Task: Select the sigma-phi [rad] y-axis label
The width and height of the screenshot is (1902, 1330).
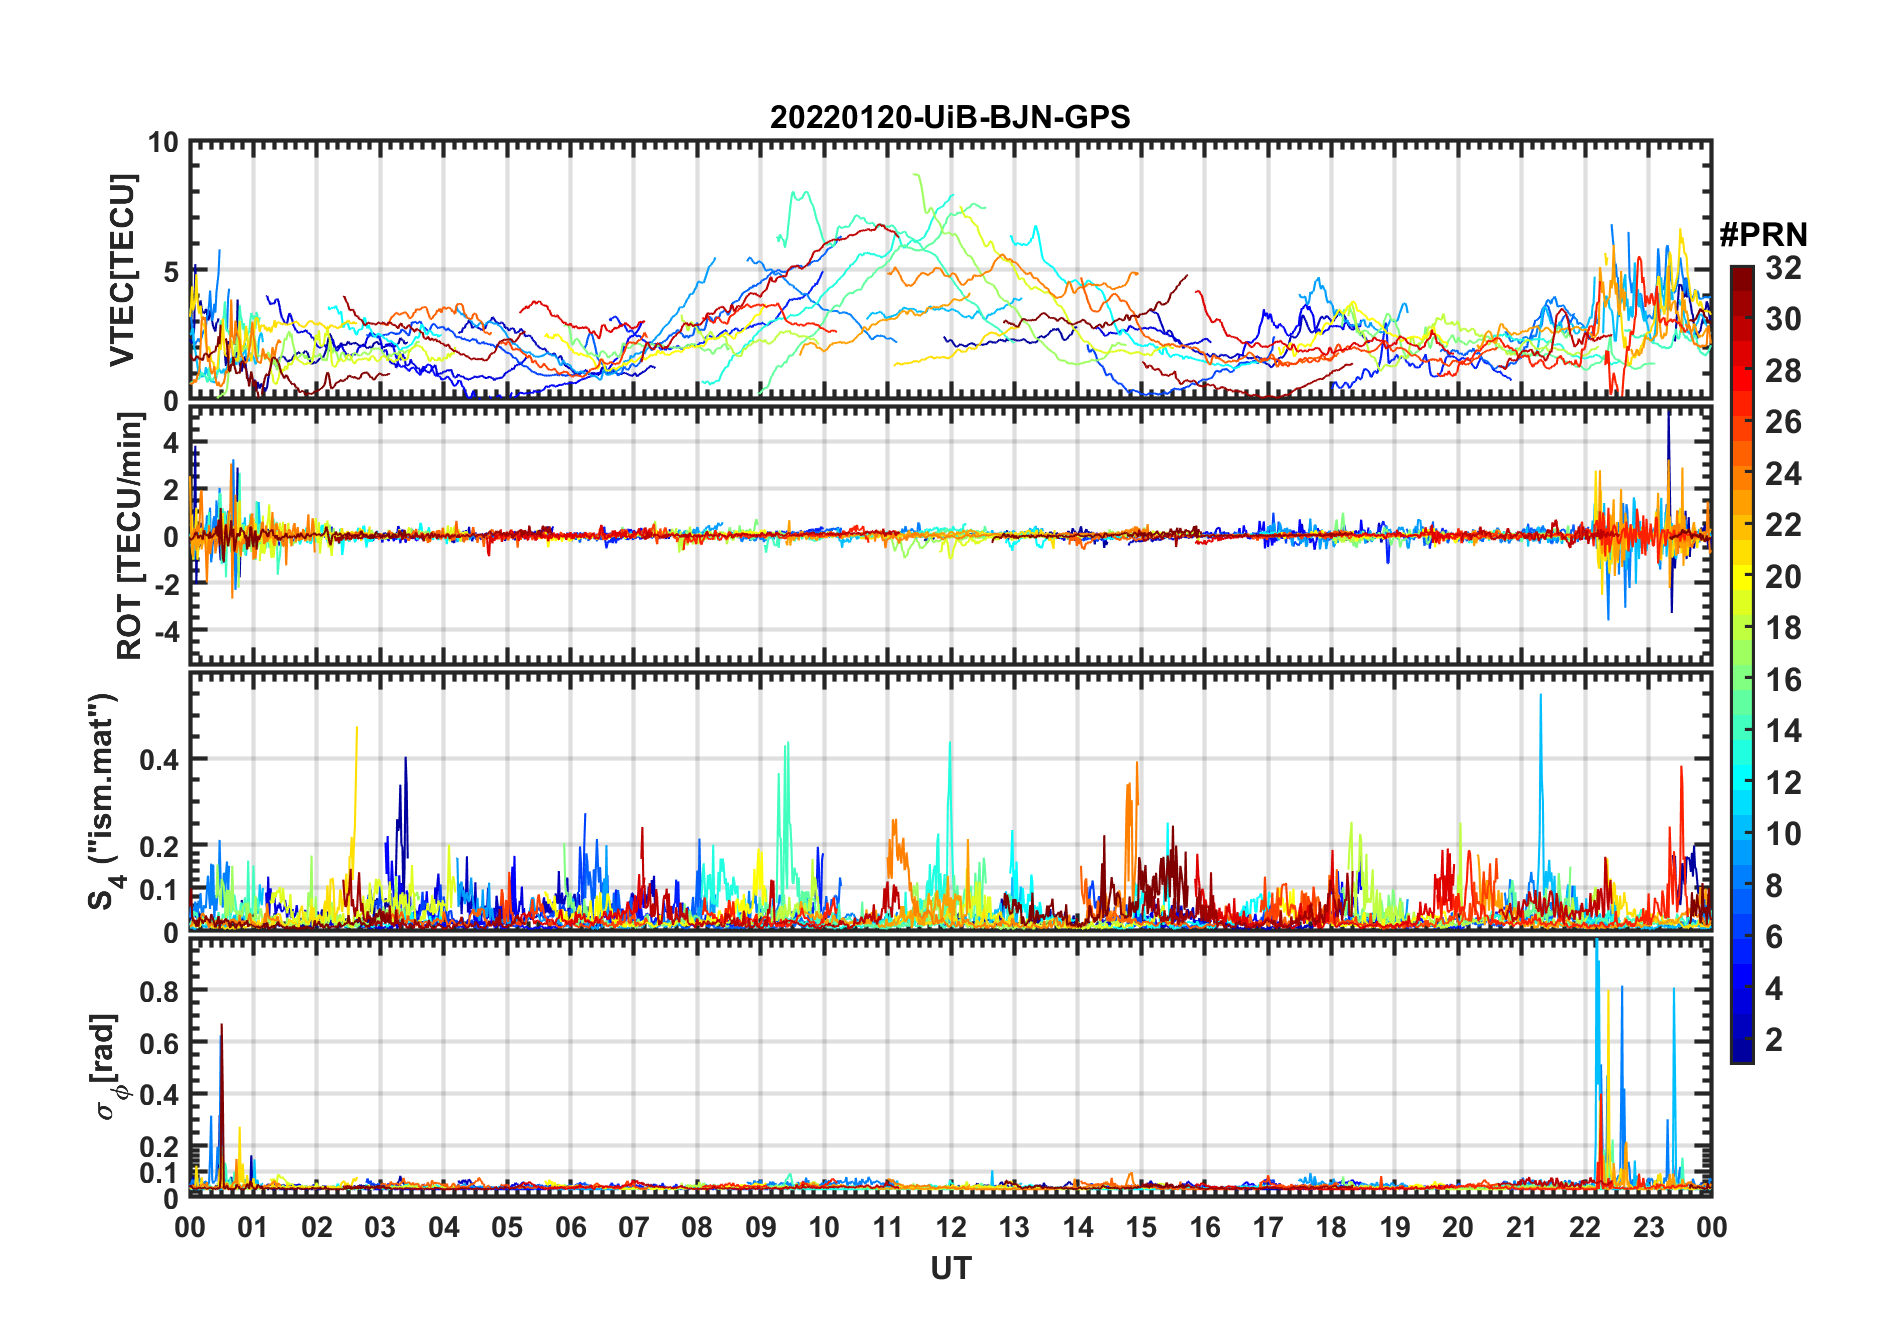Action: [x=105, y=1067]
